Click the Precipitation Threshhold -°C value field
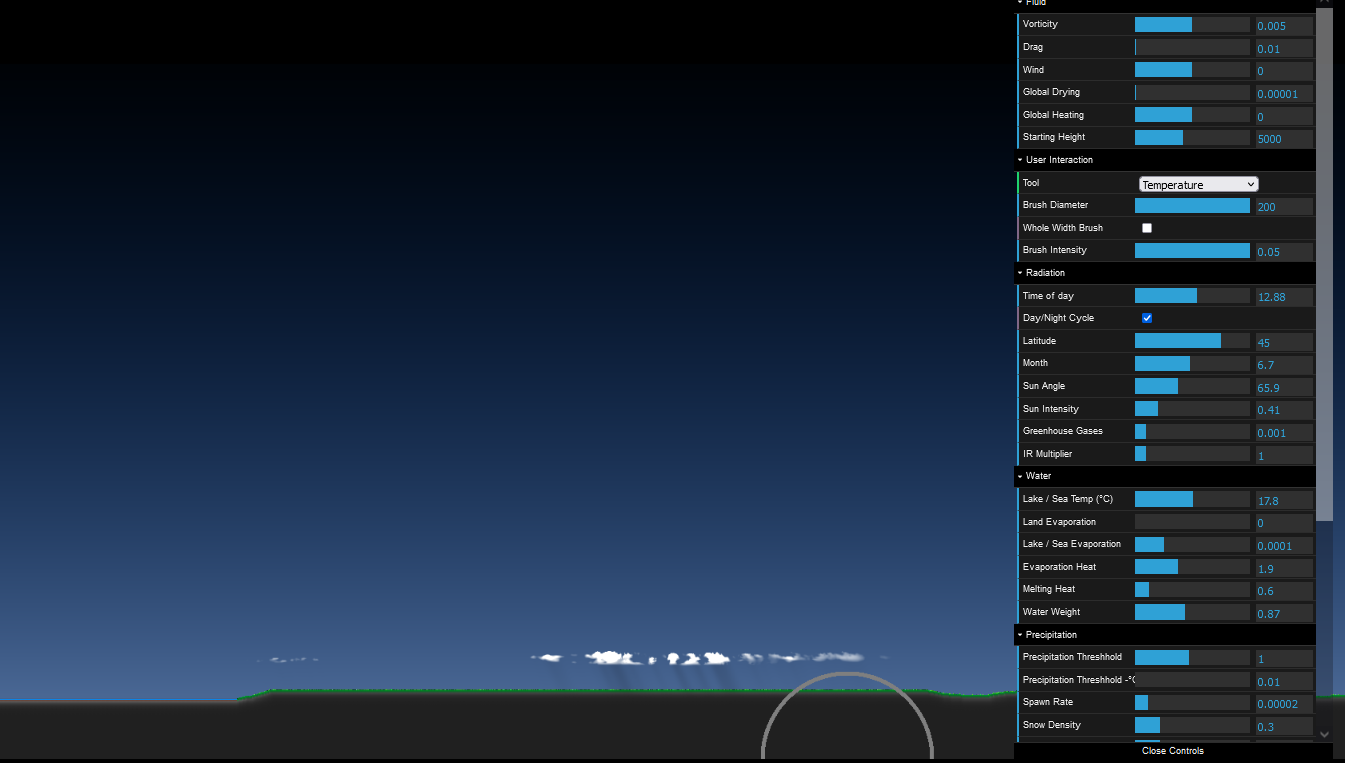 point(1284,681)
